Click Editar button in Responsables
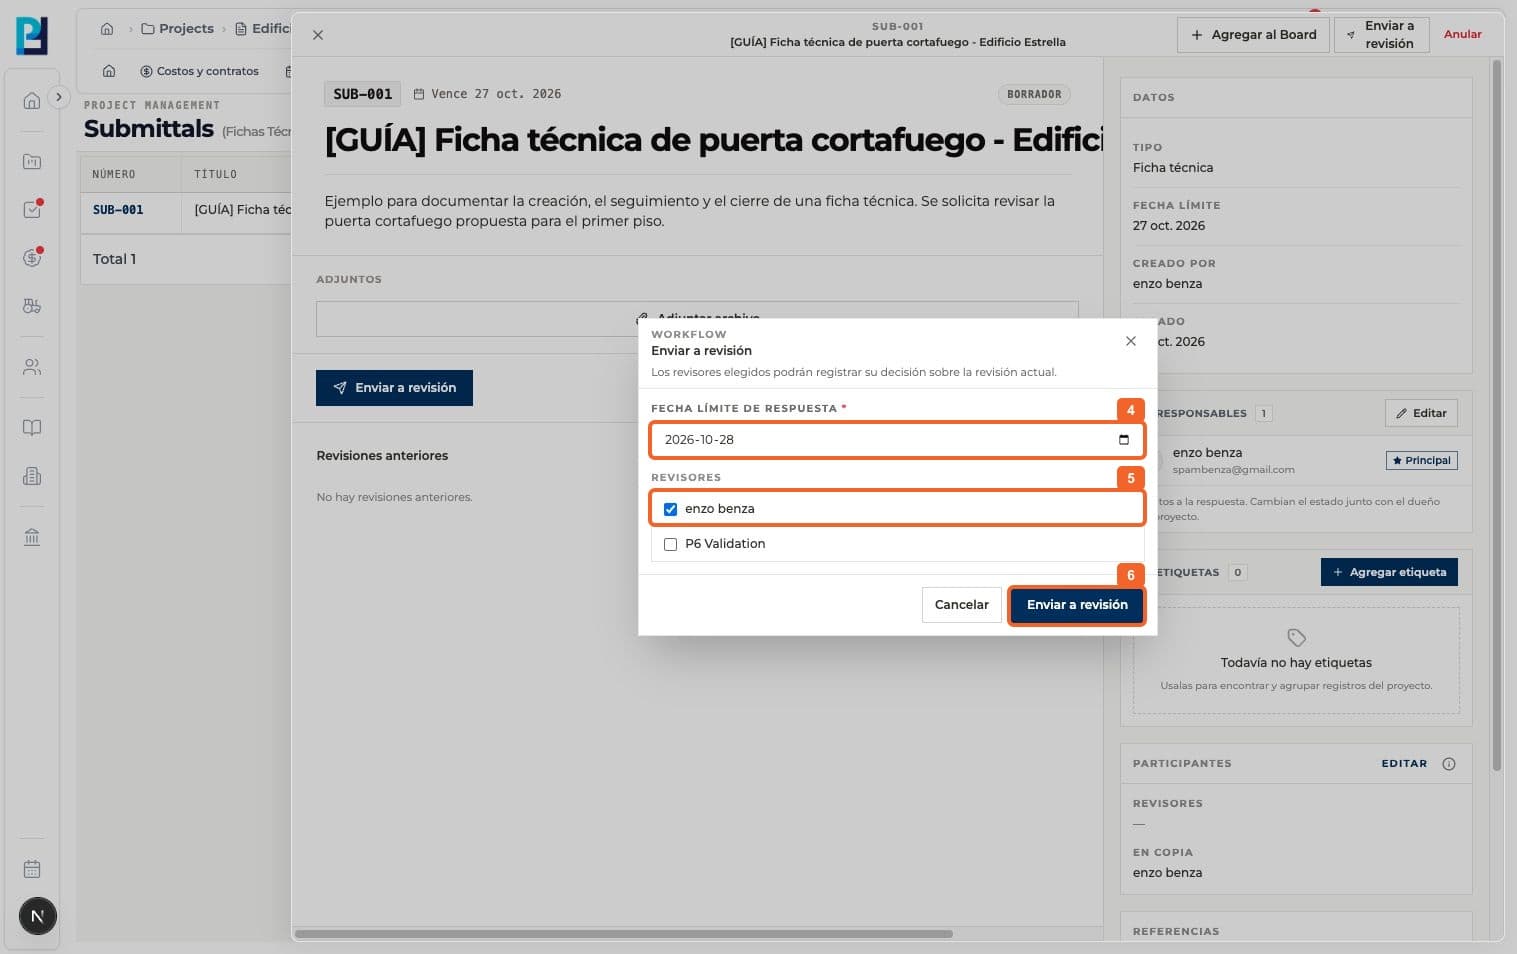This screenshot has height=954, width=1517. pos(1421,413)
